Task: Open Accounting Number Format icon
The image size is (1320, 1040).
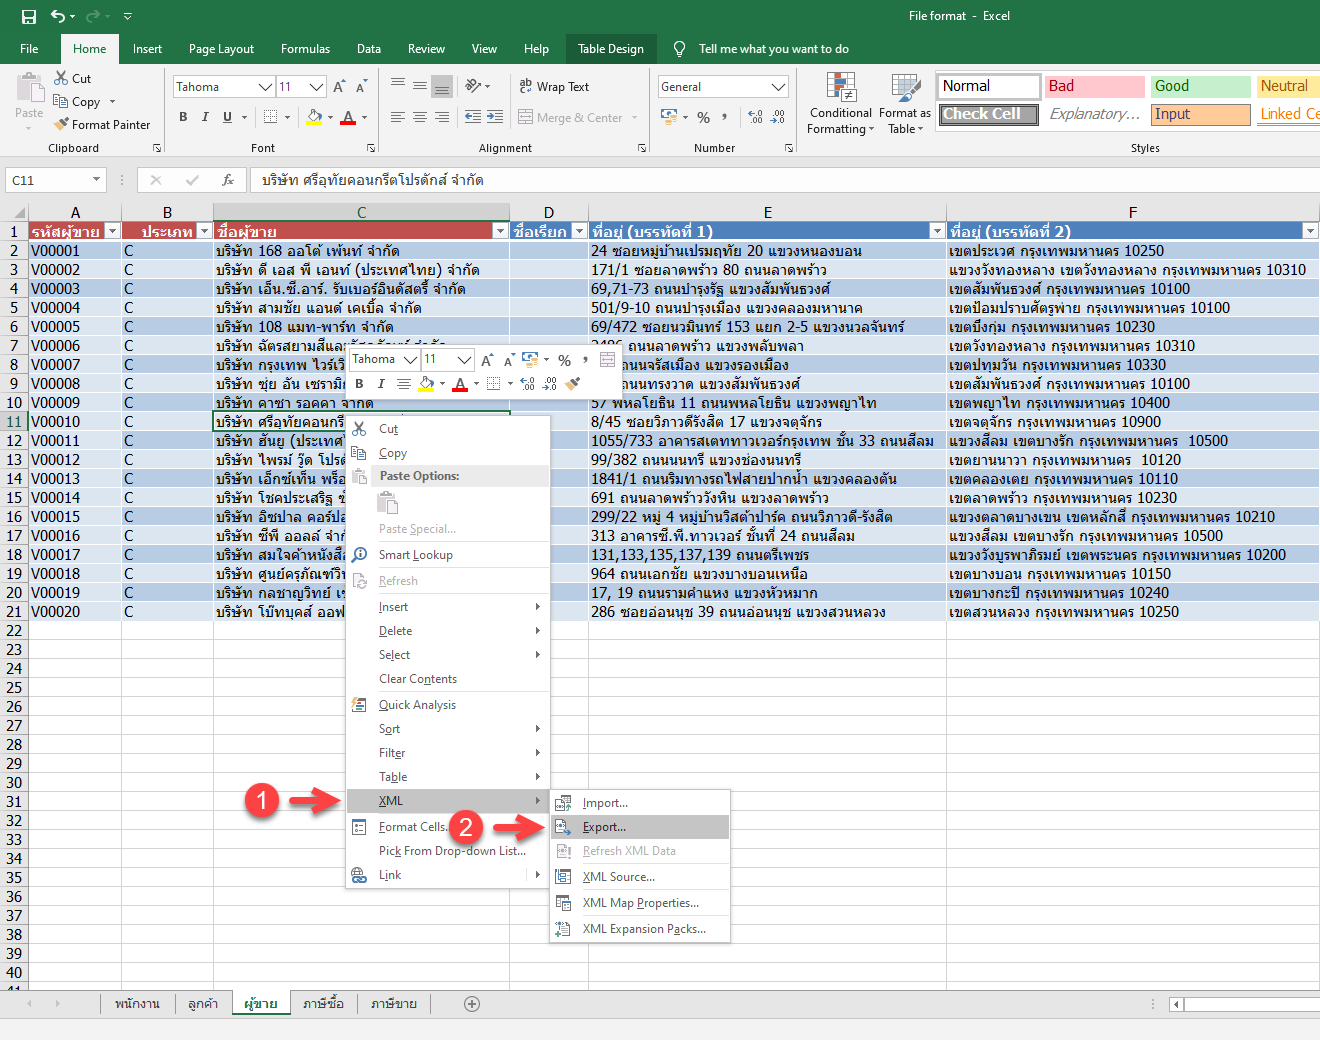Action: click(669, 117)
